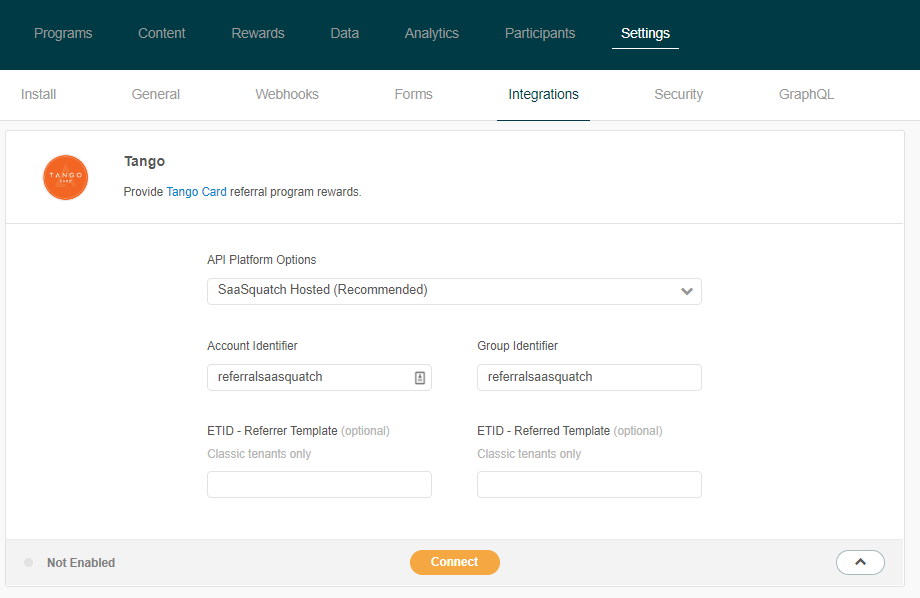Select the General settings tab
Viewport: 920px width, 598px height.
pyautogui.click(x=156, y=95)
